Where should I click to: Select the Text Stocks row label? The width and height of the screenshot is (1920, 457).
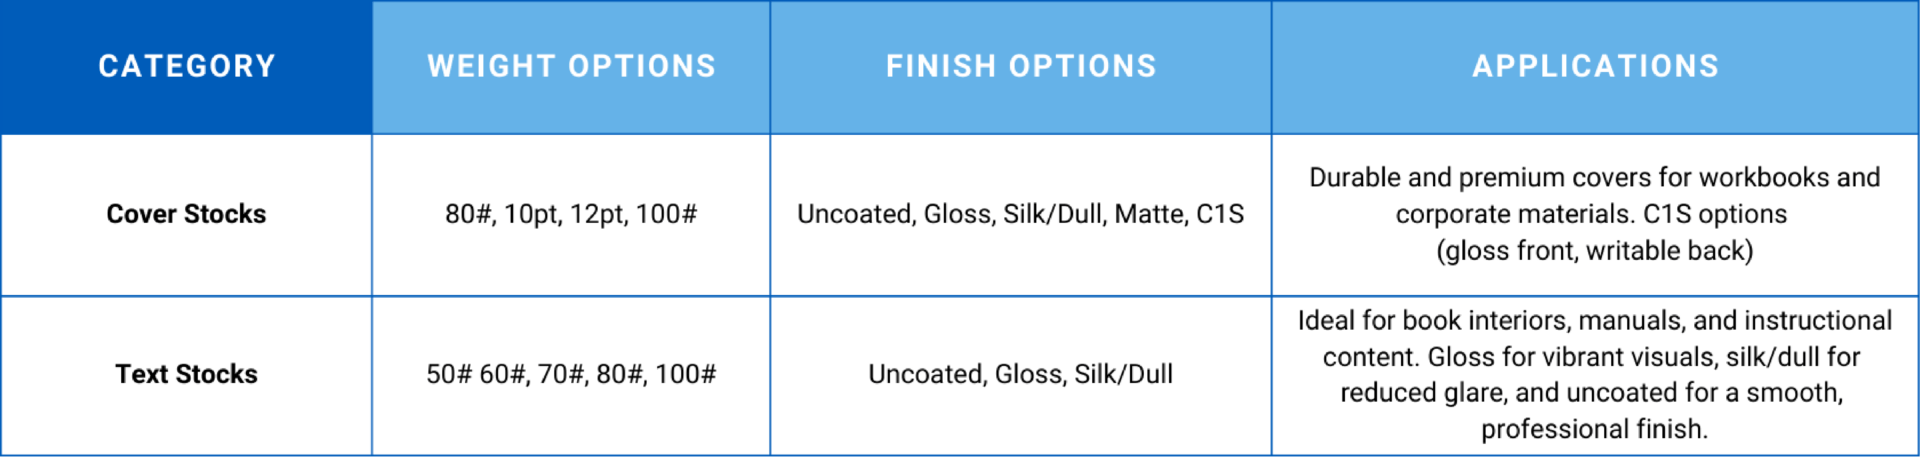click(x=186, y=374)
